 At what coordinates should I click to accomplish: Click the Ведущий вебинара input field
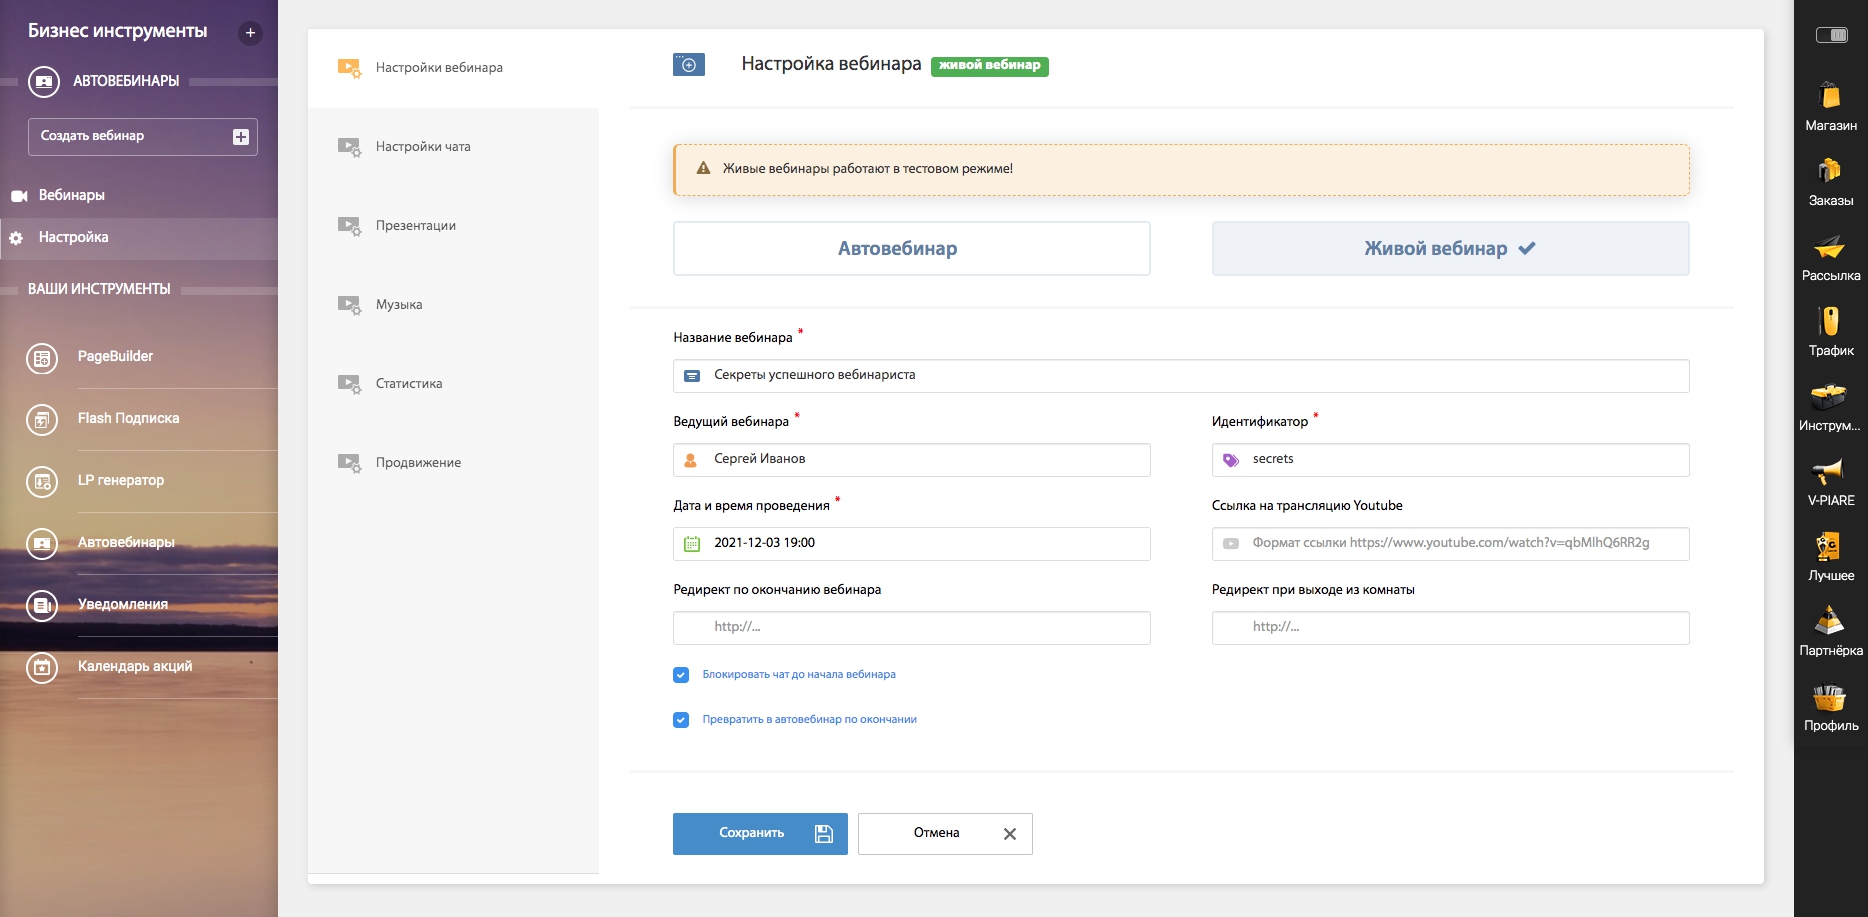(x=911, y=460)
